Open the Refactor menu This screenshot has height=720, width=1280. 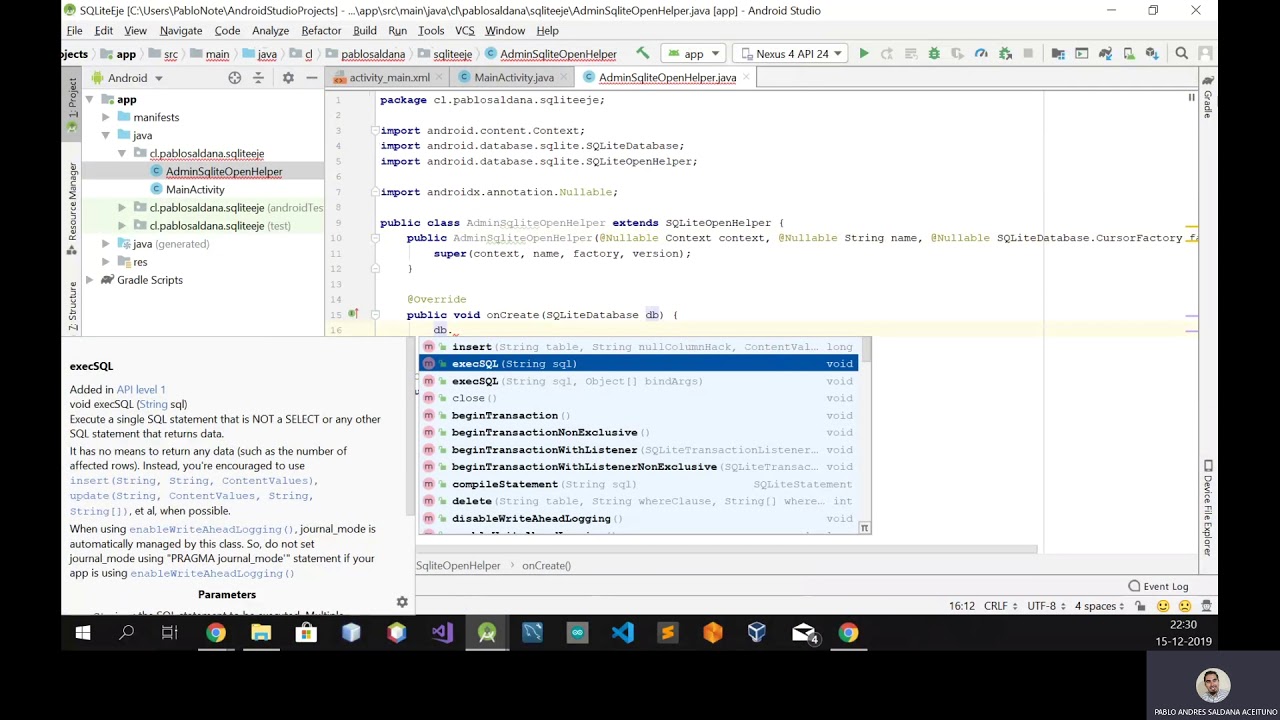pyautogui.click(x=321, y=31)
